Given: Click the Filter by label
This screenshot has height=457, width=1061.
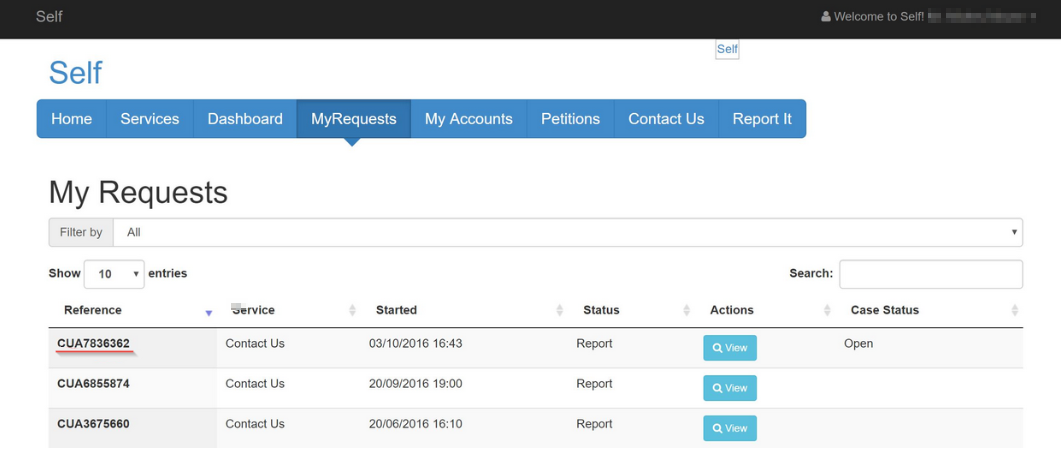Looking at the screenshot, I should (x=81, y=232).
